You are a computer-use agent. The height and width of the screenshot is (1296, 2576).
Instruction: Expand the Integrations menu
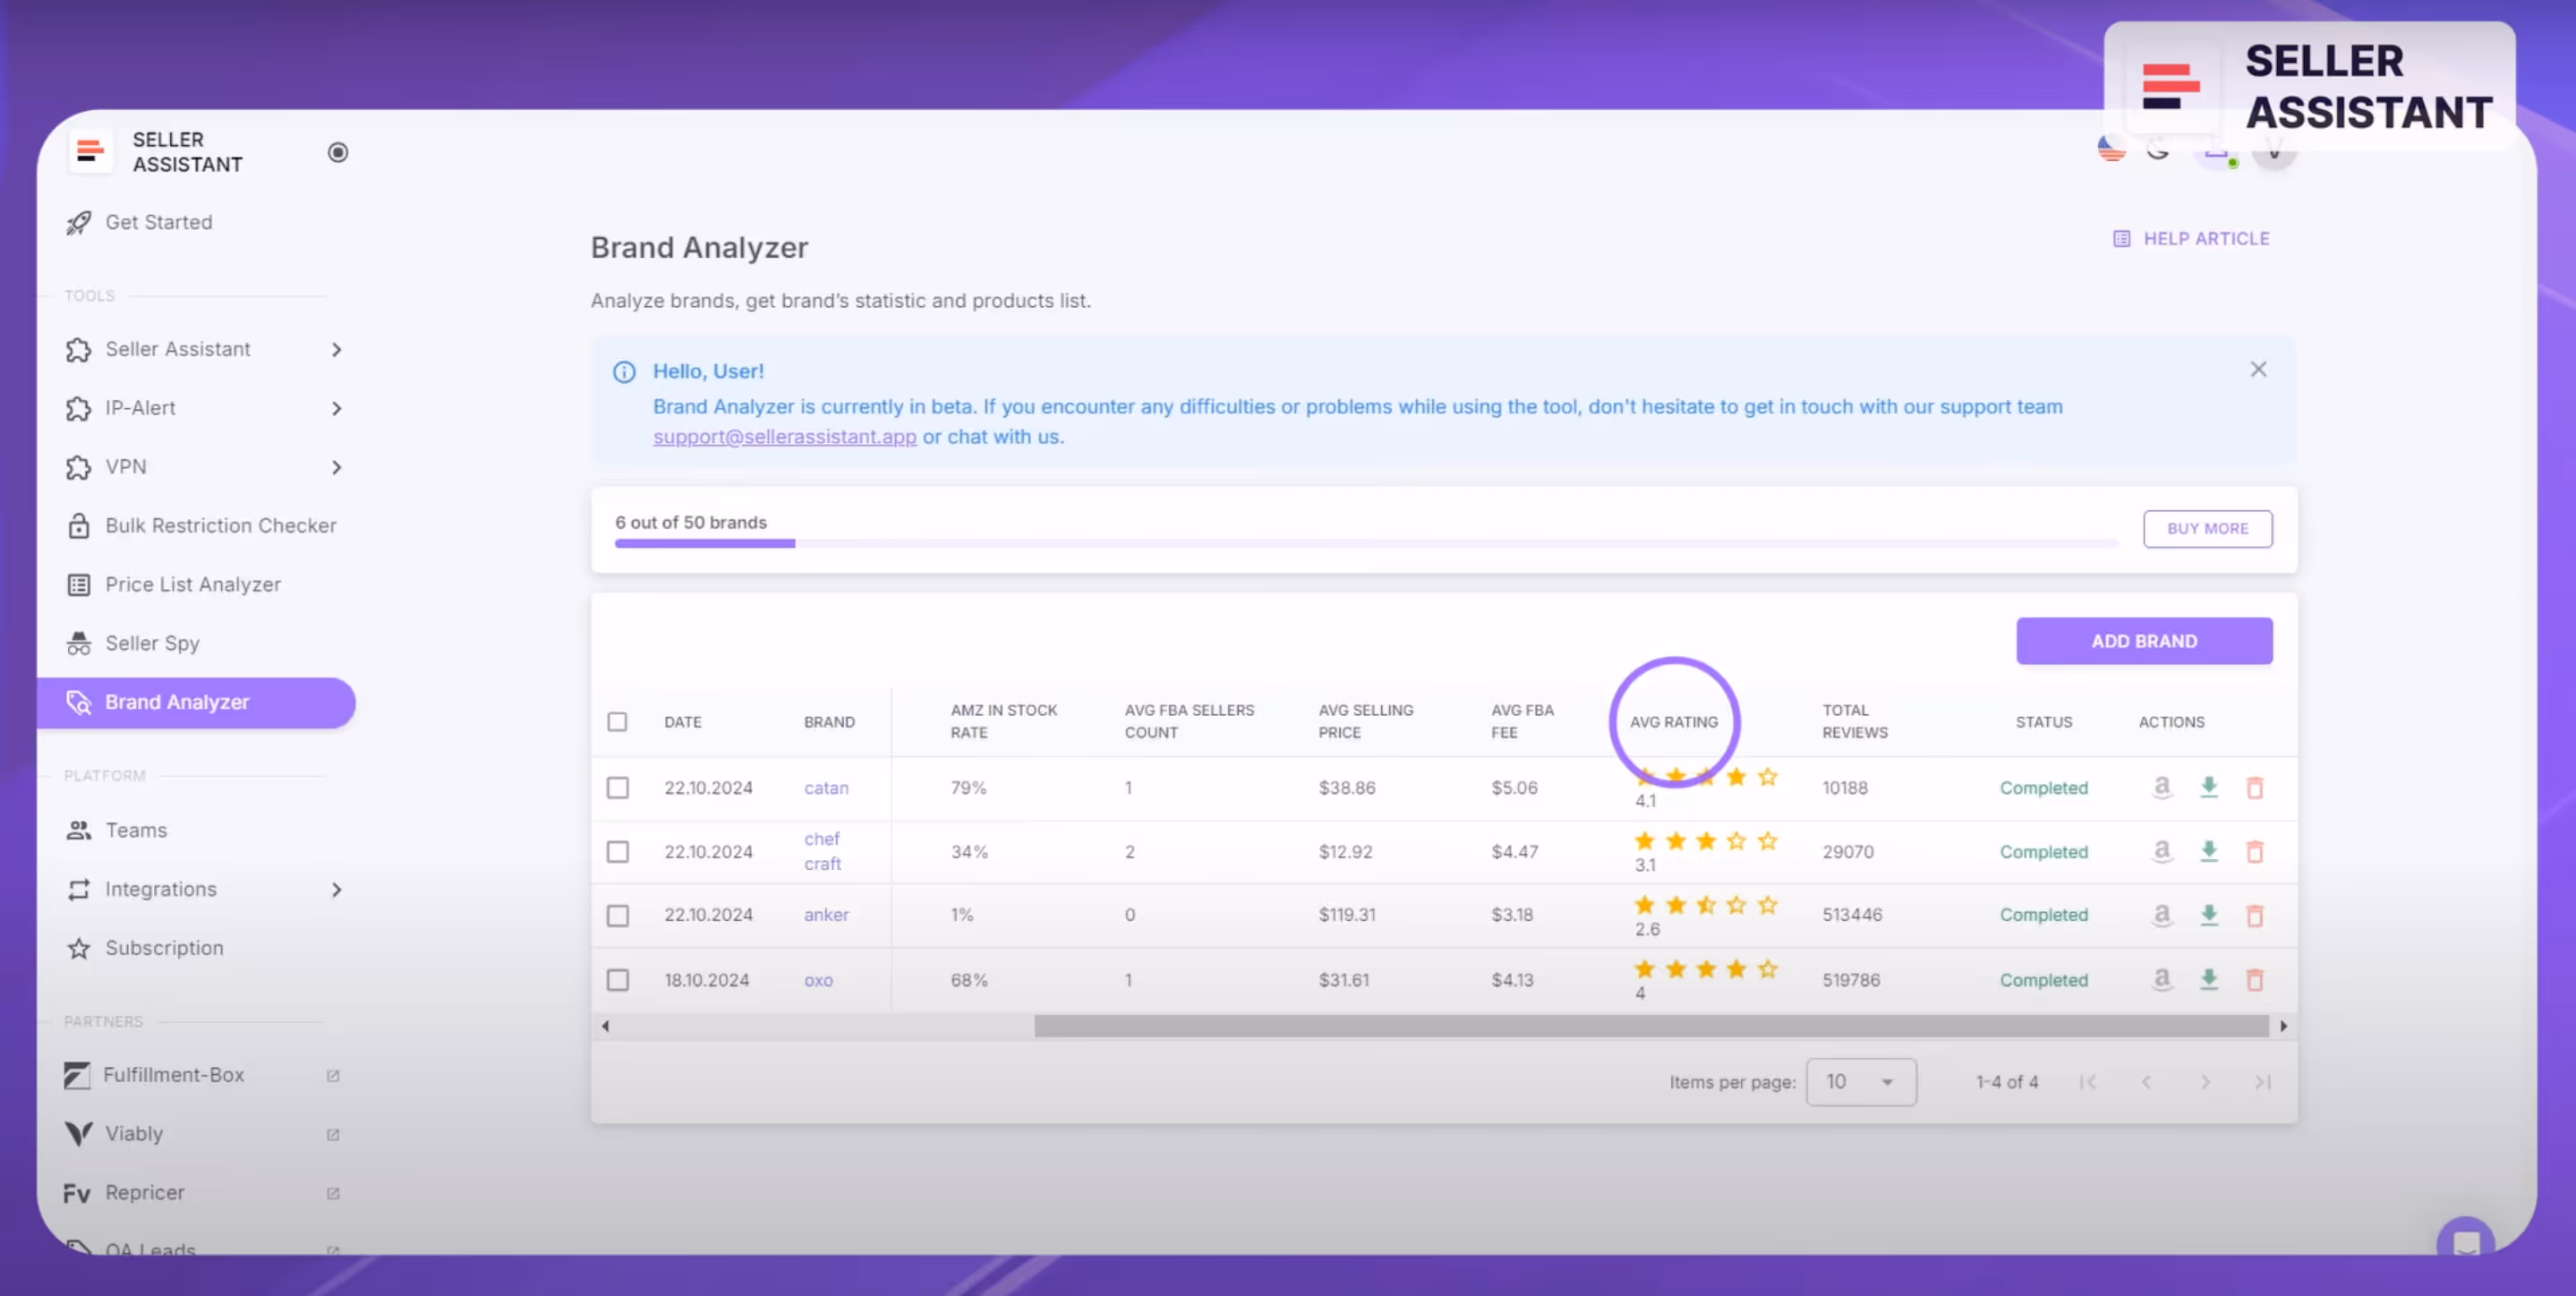336,889
